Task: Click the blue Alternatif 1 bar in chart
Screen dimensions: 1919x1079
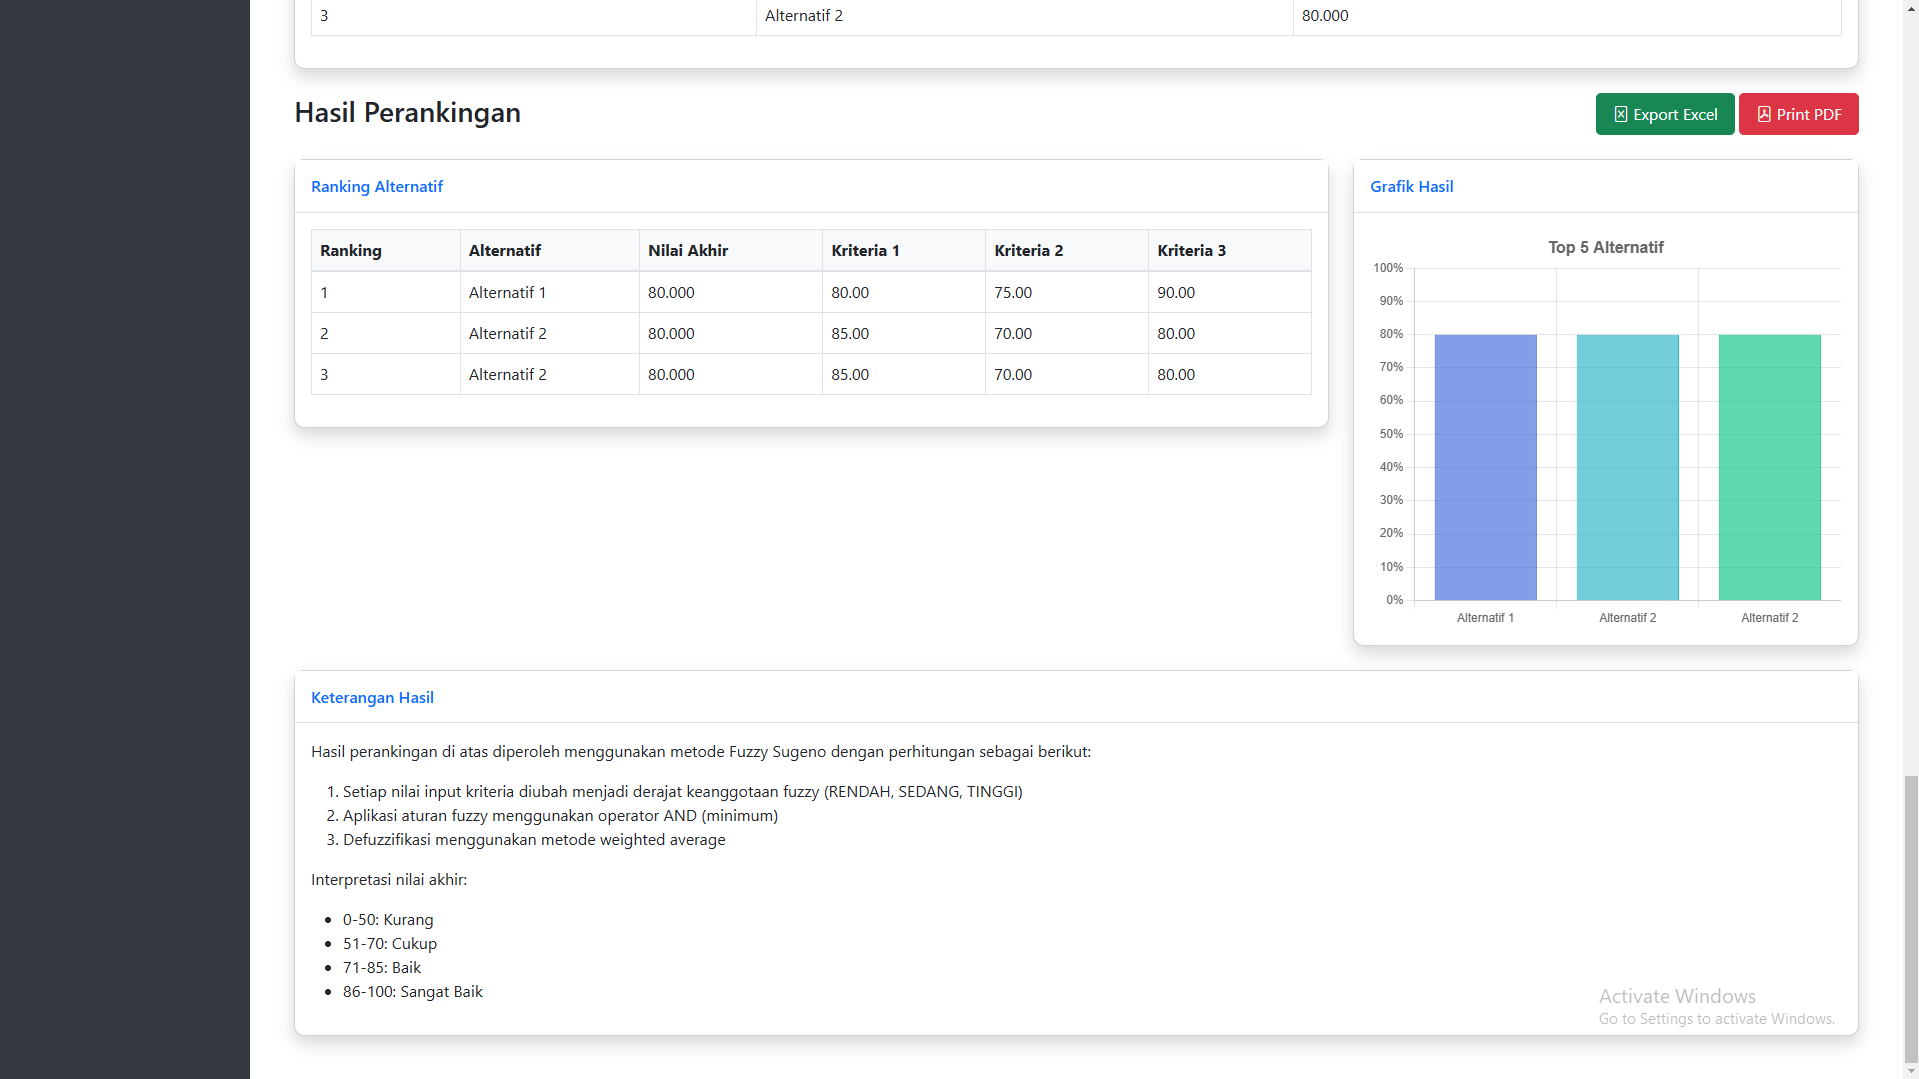Action: point(1485,467)
